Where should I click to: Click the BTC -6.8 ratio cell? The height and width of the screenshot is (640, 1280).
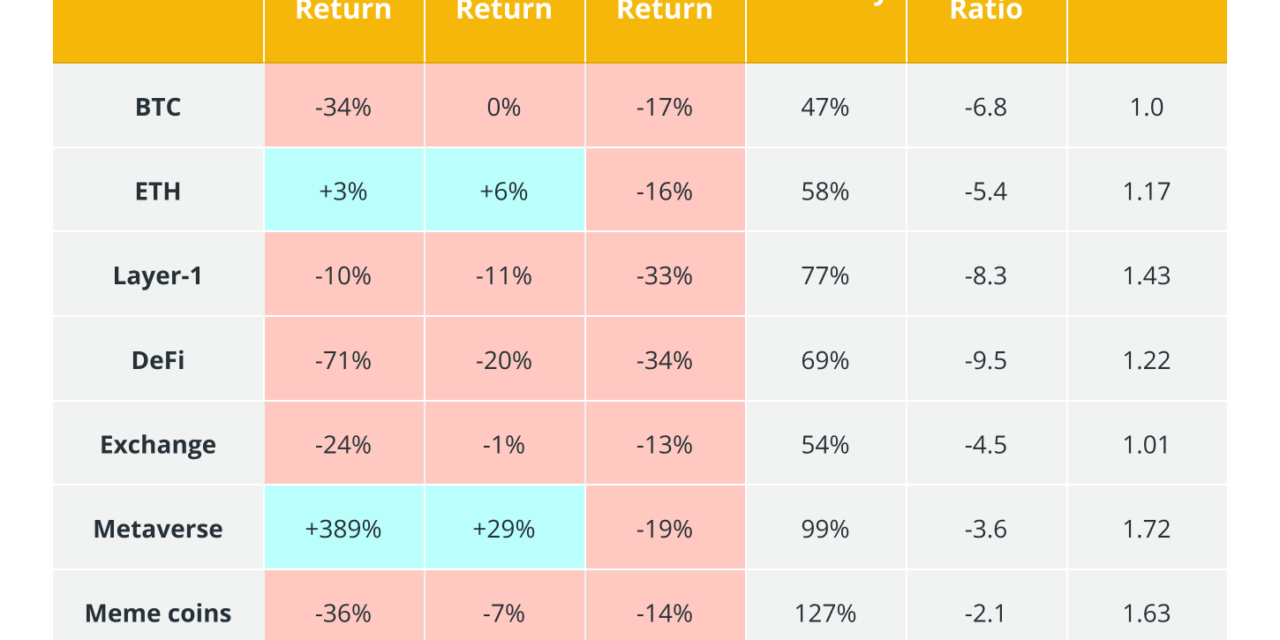pos(985,107)
